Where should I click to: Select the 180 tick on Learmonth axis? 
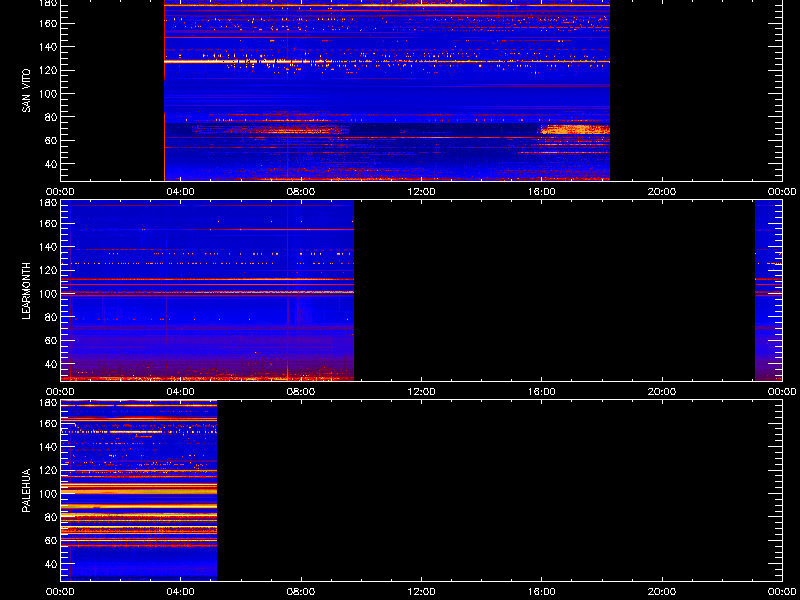point(49,203)
